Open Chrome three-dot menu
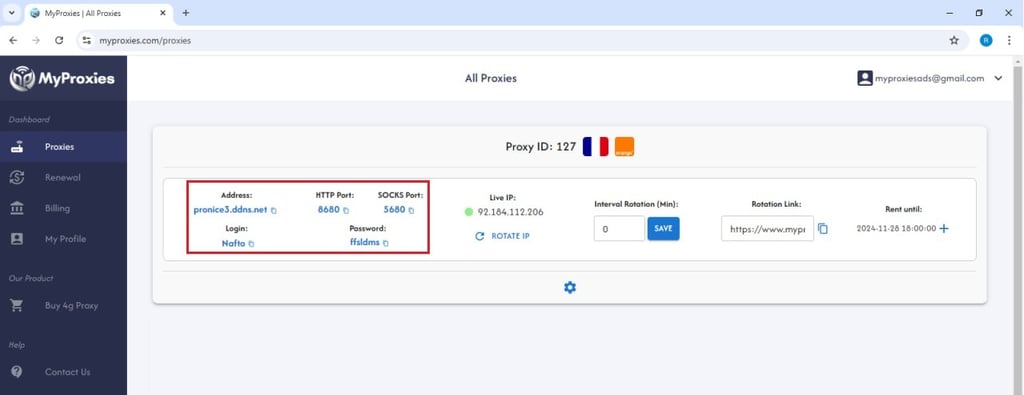The width and height of the screenshot is (1024, 395). [x=1009, y=40]
